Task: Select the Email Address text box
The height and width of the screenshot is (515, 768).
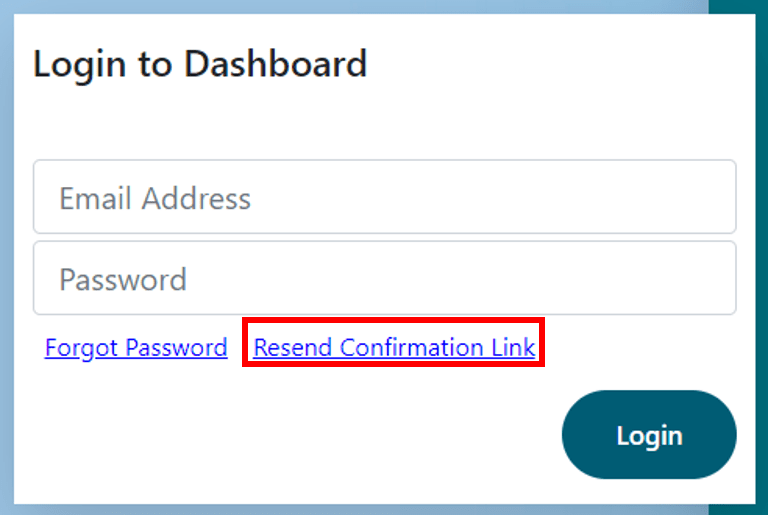Action: pos(384,197)
